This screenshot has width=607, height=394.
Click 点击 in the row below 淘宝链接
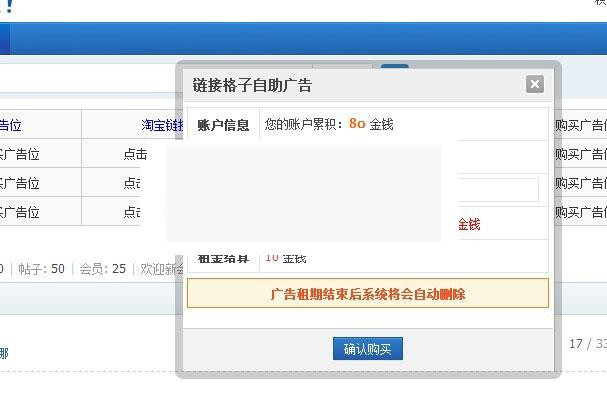pos(135,154)
